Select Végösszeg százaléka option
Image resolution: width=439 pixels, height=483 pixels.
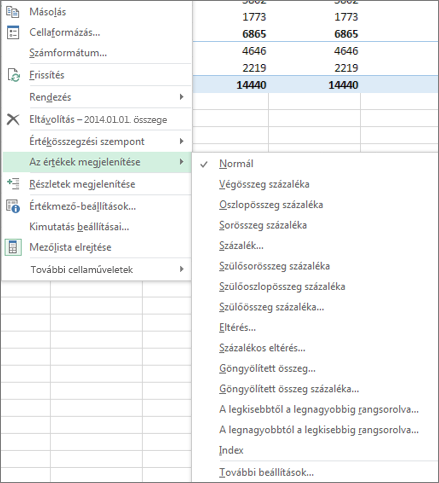[264, 184]
